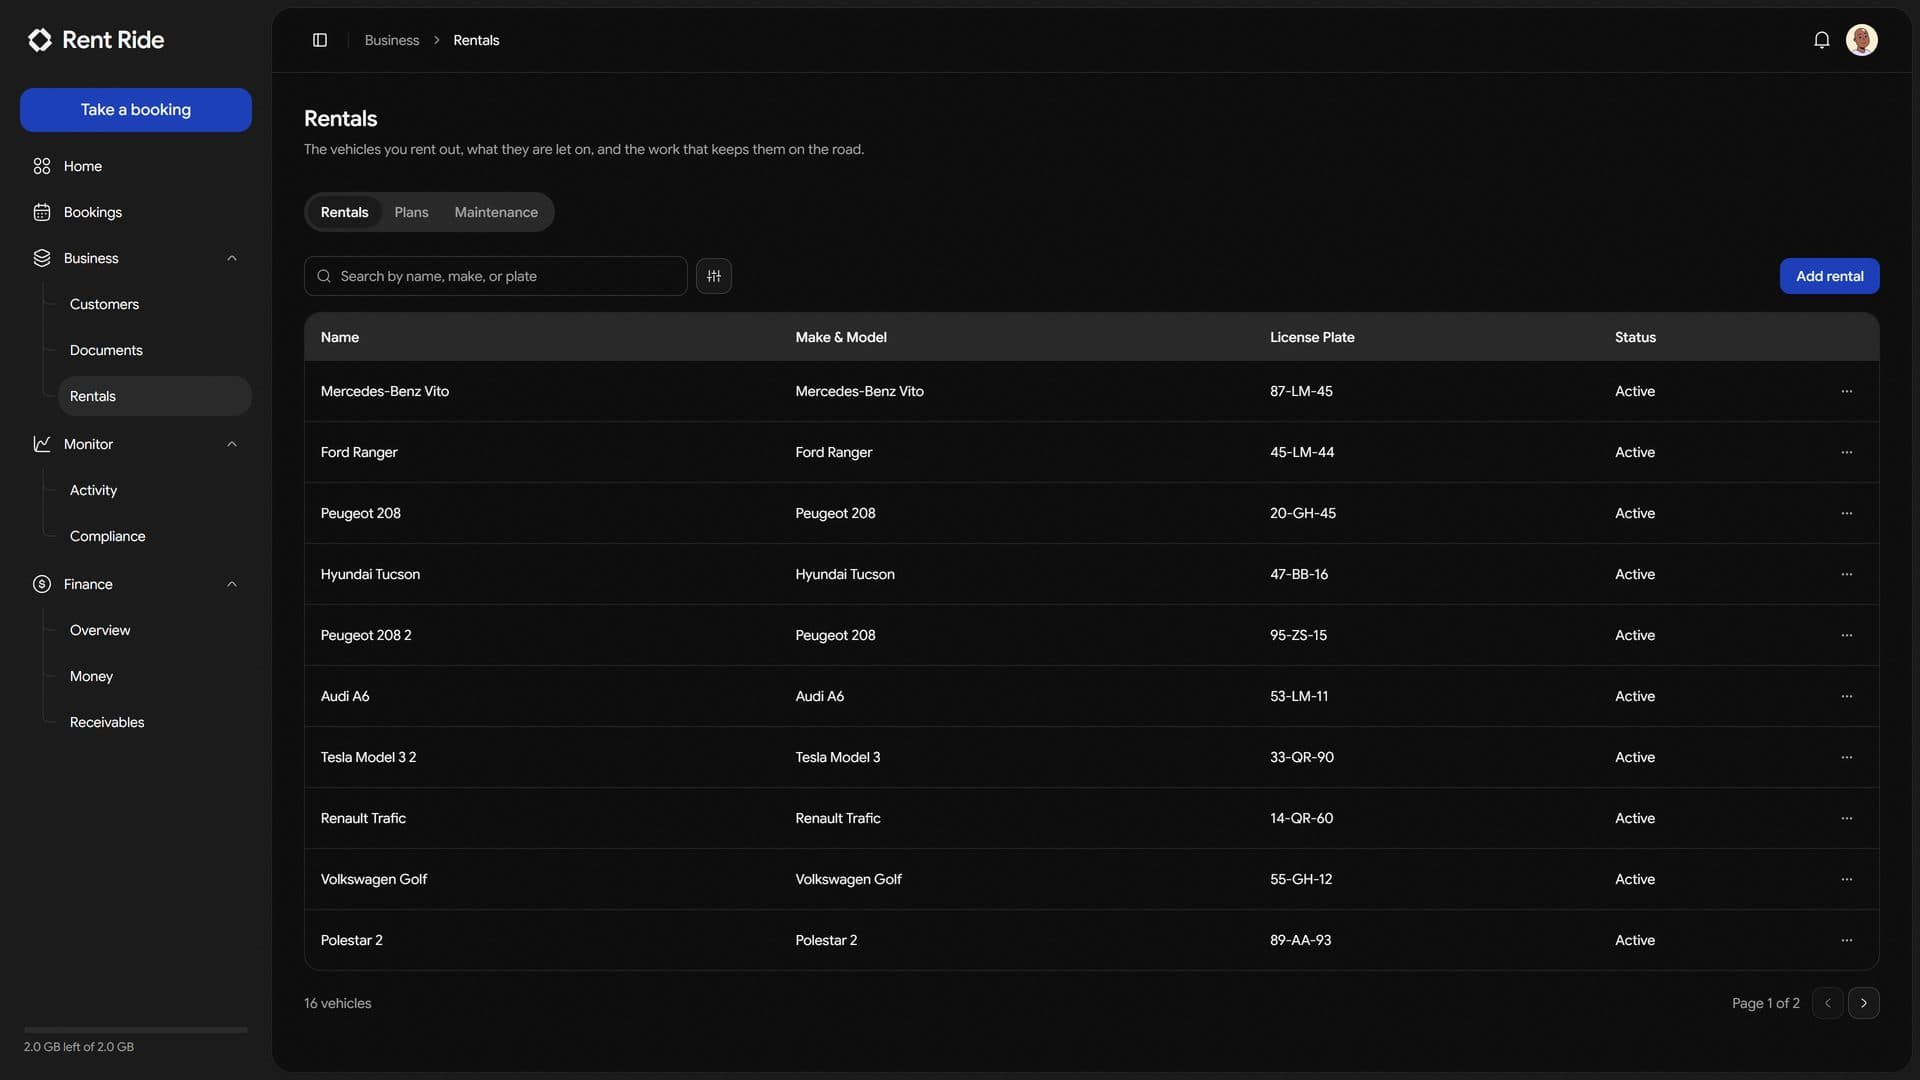The width and height of the screenshot is (1920, 1080).
Task: Click the 16 vehicles count text
Action: click(338, 1003)
